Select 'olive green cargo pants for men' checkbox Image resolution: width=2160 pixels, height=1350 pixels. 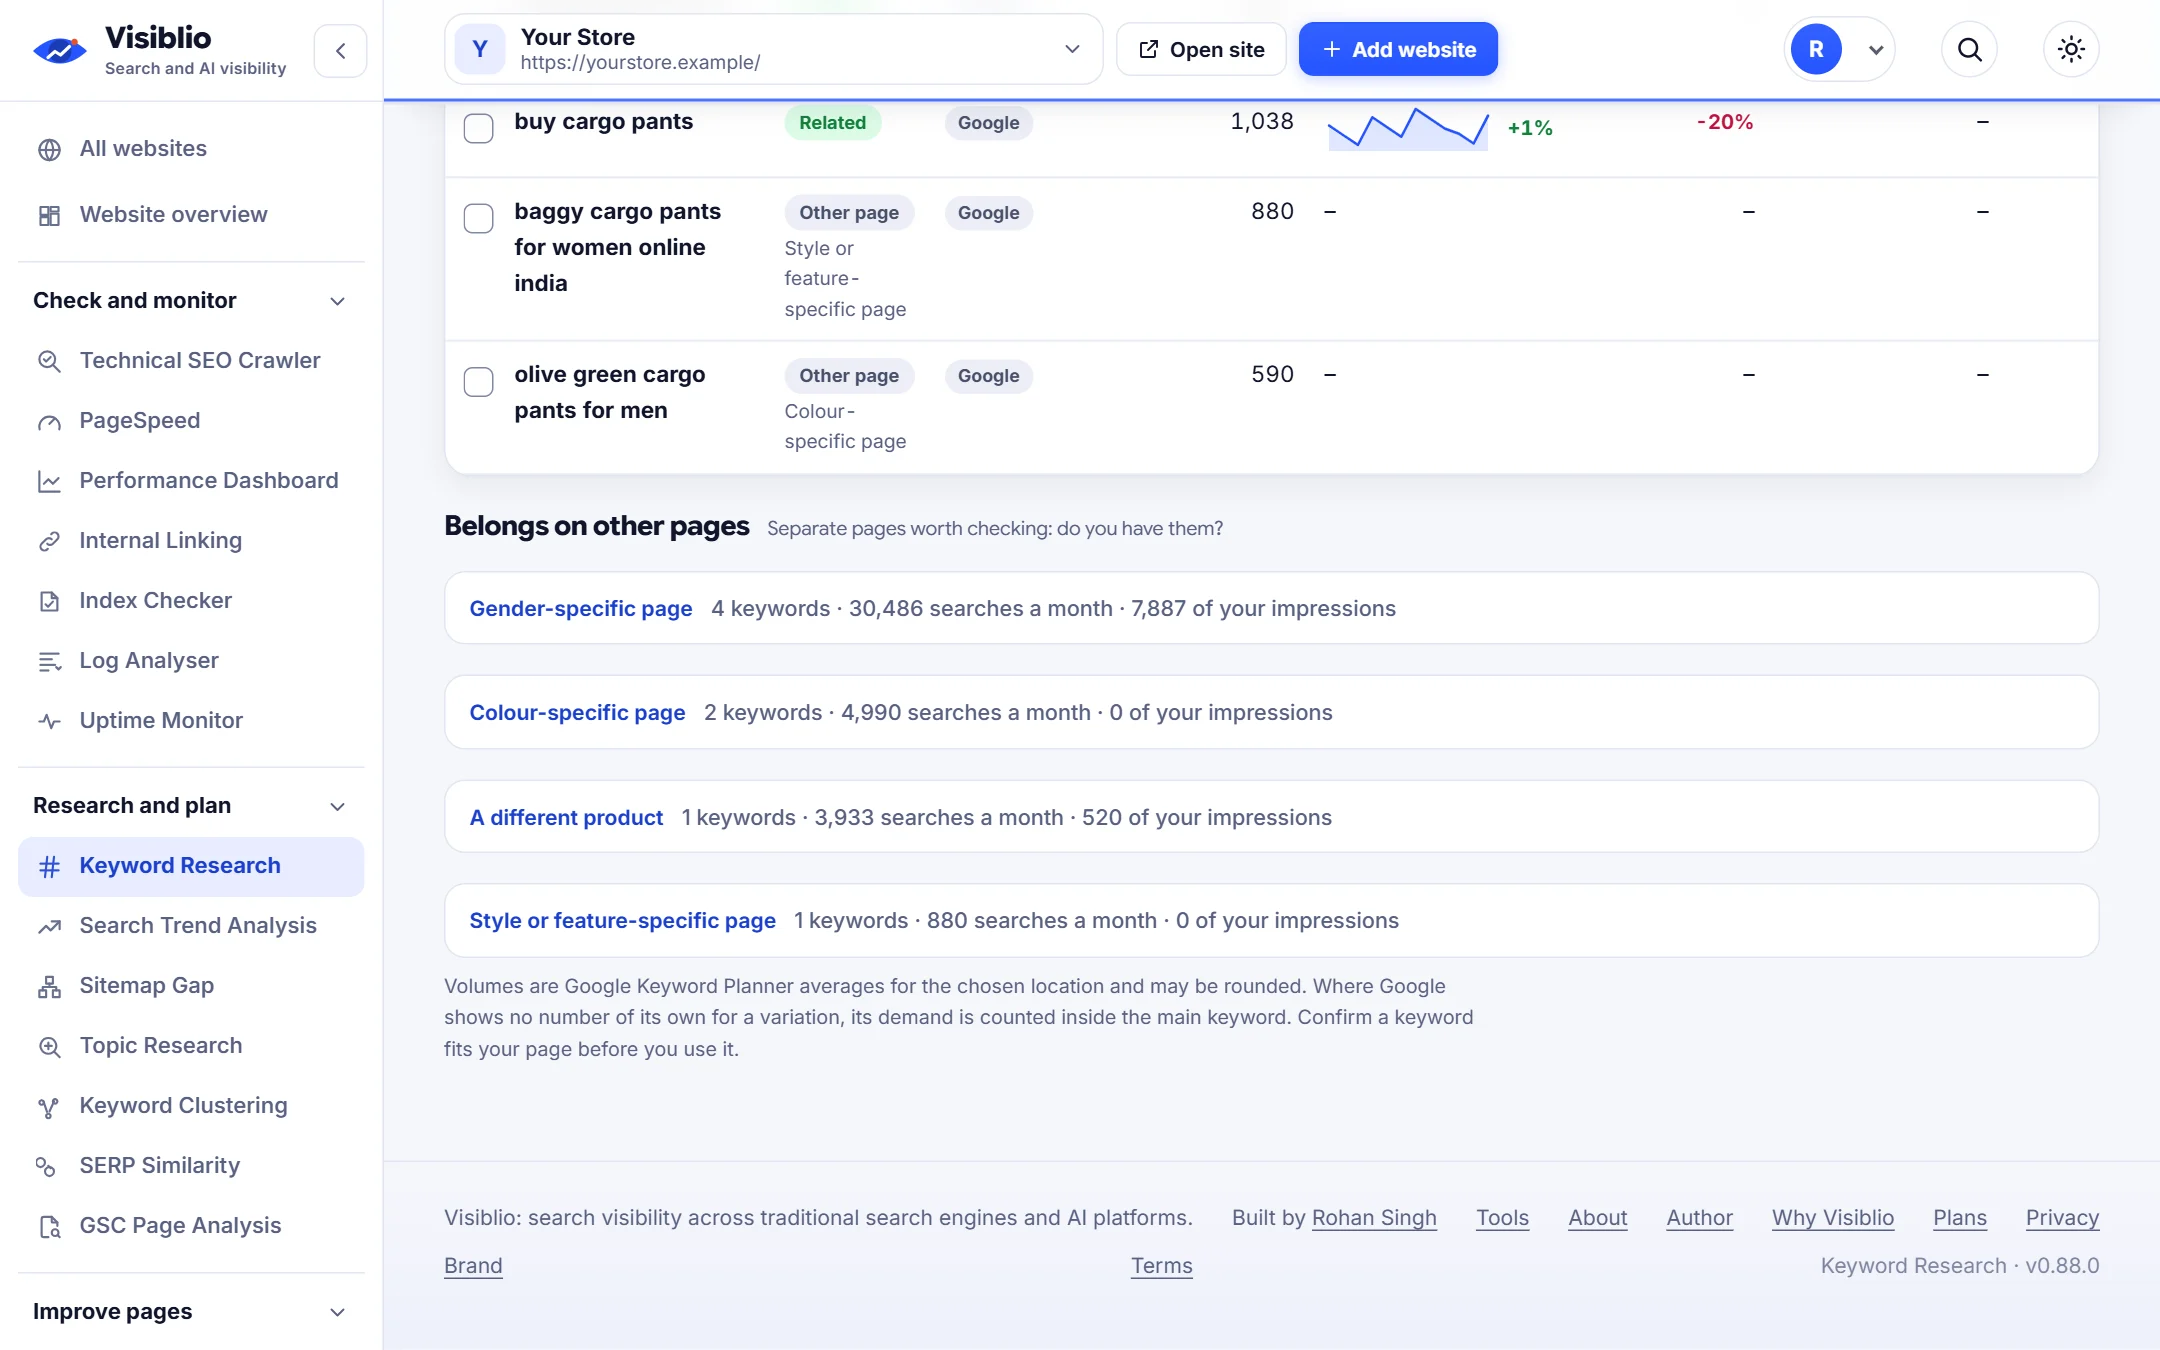(478, 381)
